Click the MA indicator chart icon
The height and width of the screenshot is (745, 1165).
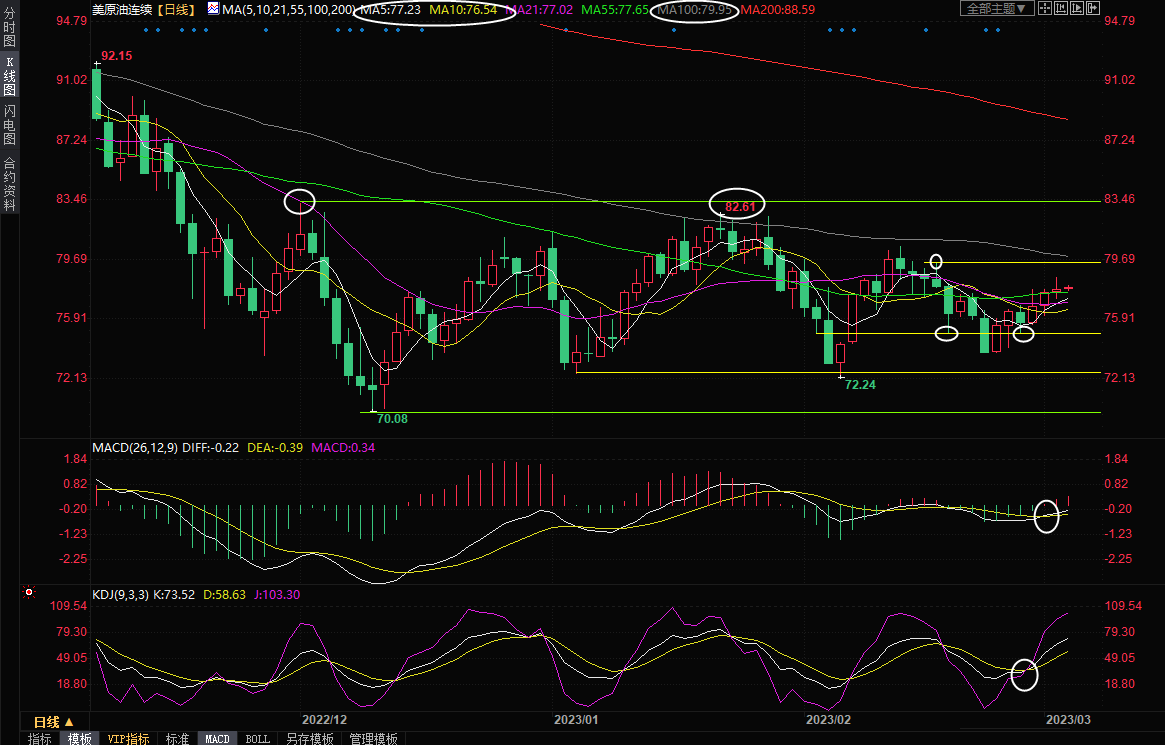click(x=213, y=9)
